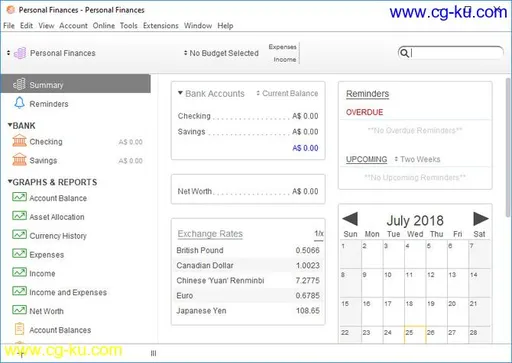This screenshot has width=512, height=363.
Task: Collapse the BANK sidebar section
Action: click(x=10, y=125)
